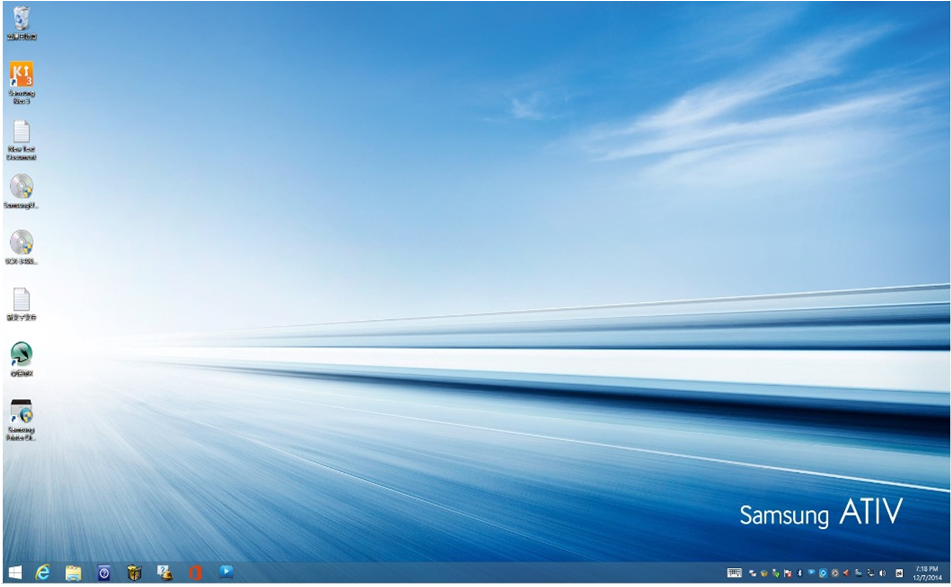Screen dimensions: 951x587
Task: Click the S-shaped Samsung tray icon
Action: [x=859, y=573]
